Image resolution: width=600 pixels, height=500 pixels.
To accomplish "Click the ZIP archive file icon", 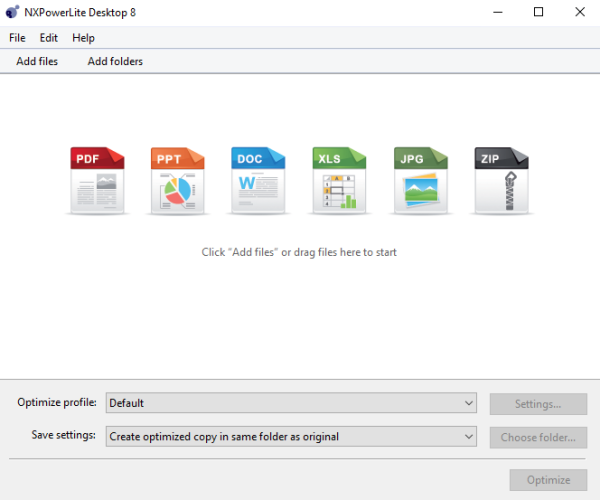I will 502,180.
